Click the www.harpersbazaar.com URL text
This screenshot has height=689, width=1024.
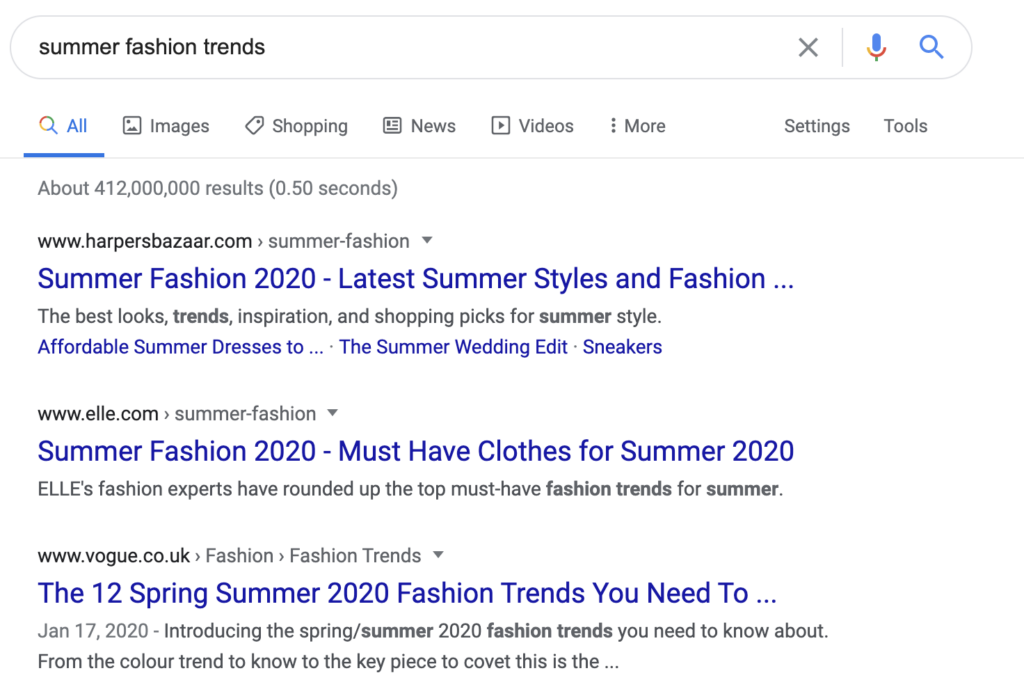tap(145, 241)
